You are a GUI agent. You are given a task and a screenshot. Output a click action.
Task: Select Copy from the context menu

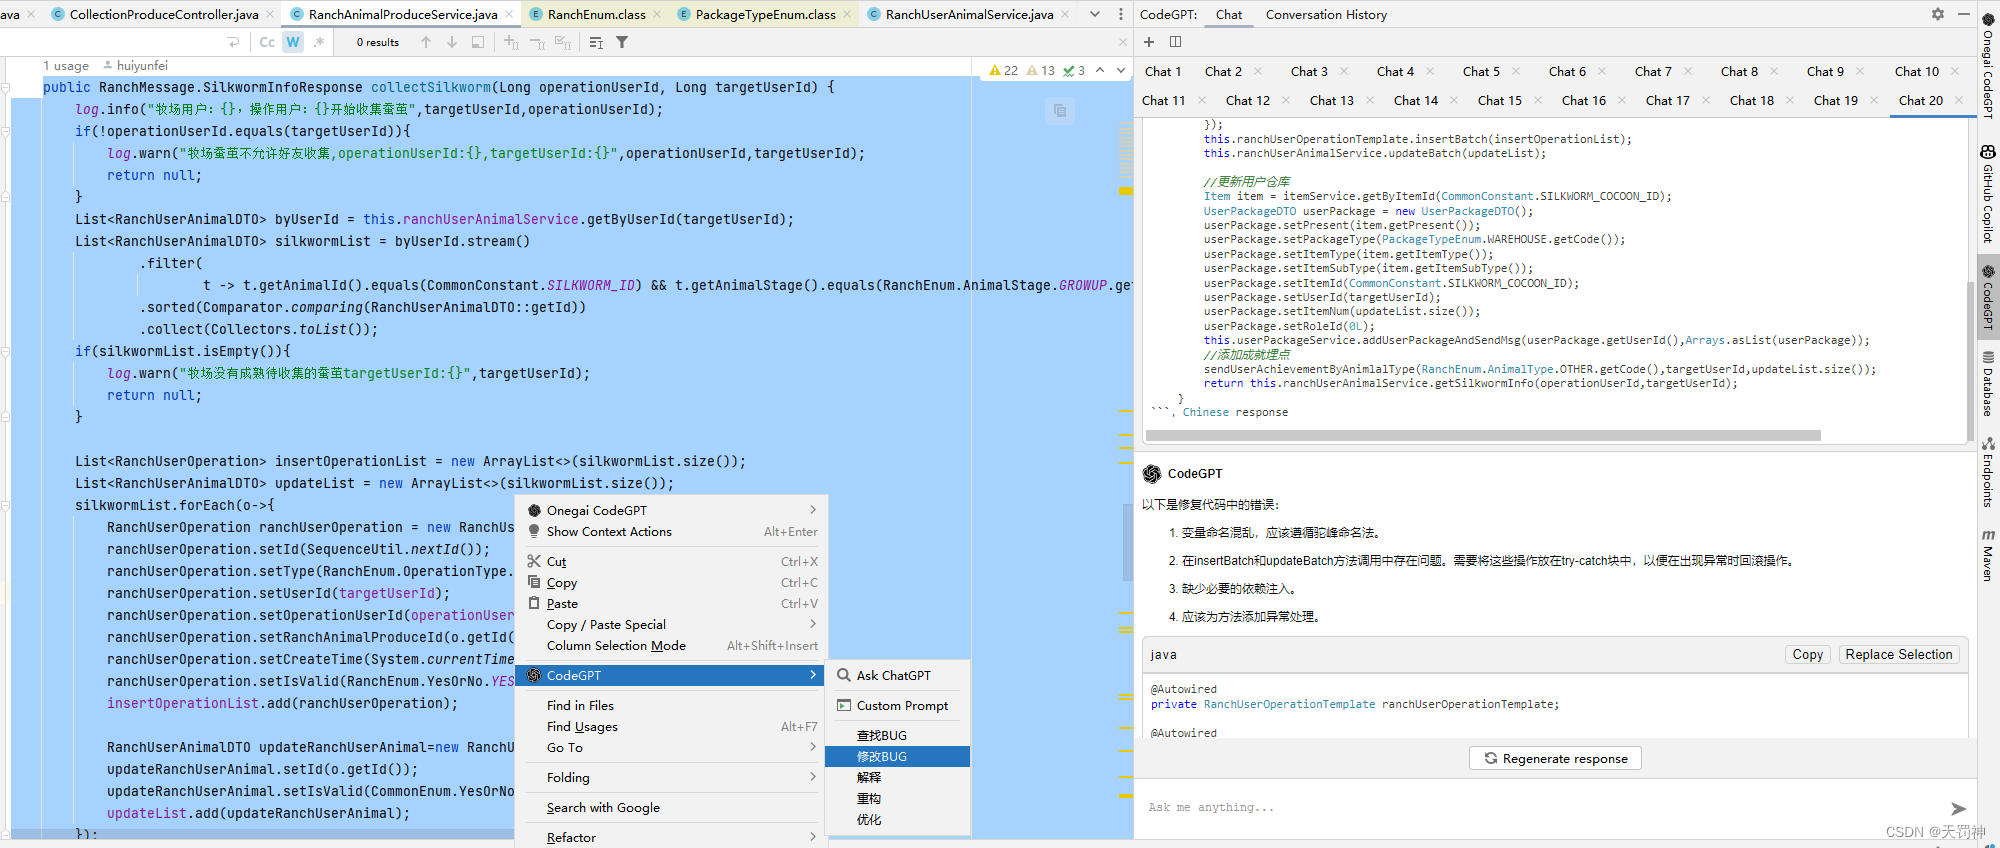[x=672, y=582]
